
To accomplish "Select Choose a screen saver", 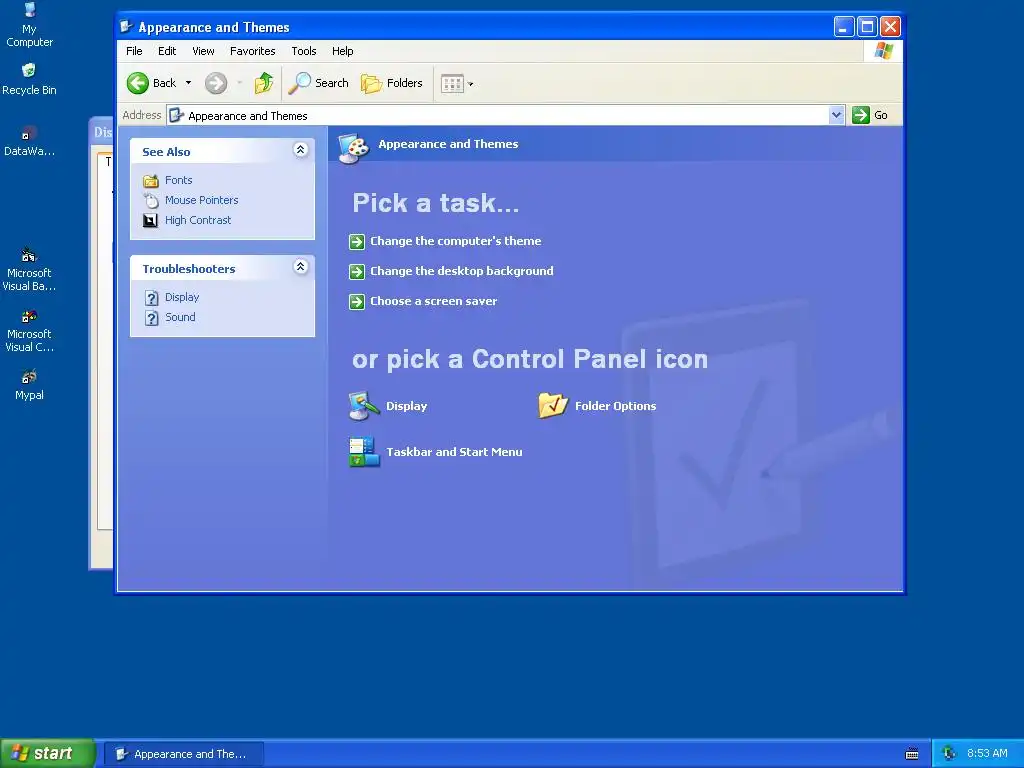I will (x=434, y=301).
